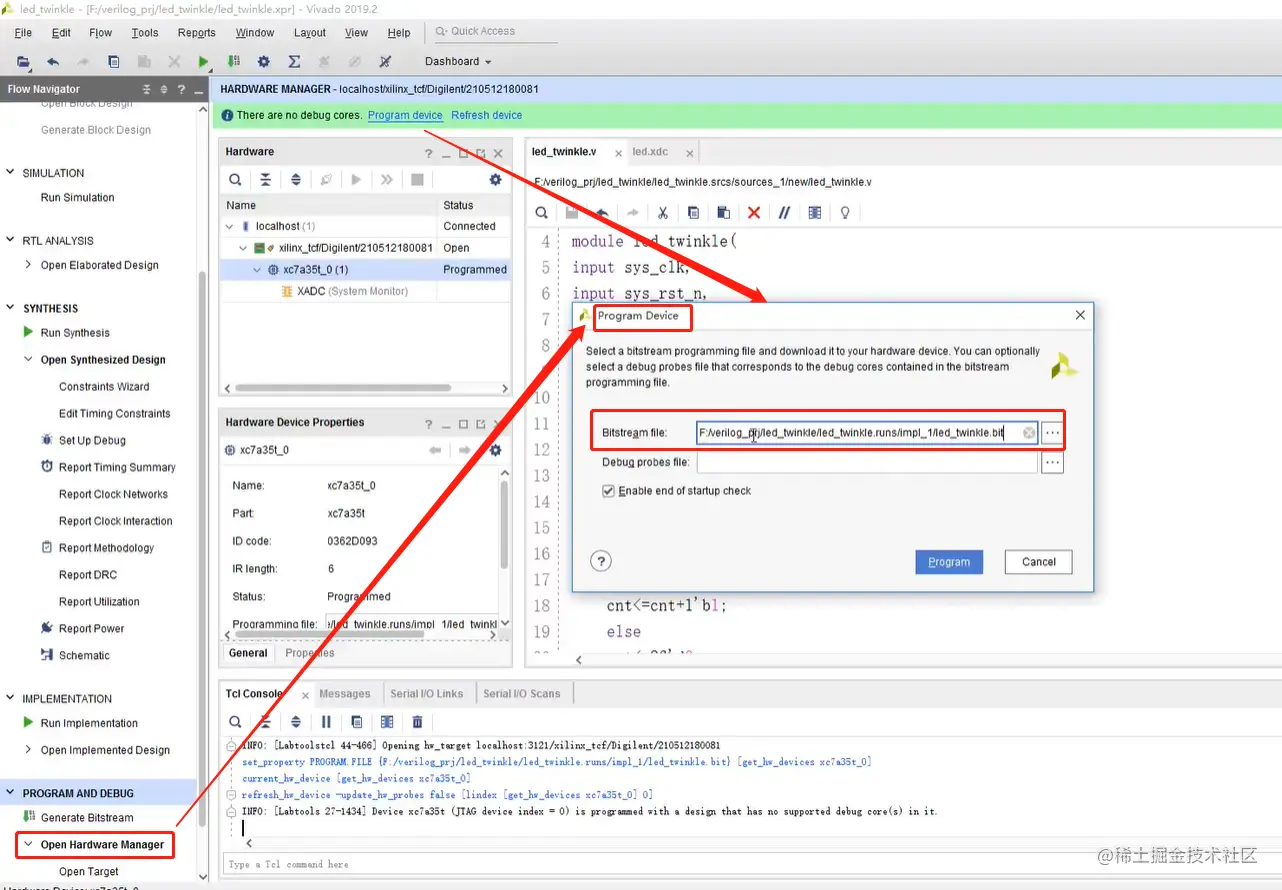The height and width of the screenshot is (890, 1282).
Task: Click lightbulb icon in editor toolbar
Action: pyautogui.click(x=845, y=213)
